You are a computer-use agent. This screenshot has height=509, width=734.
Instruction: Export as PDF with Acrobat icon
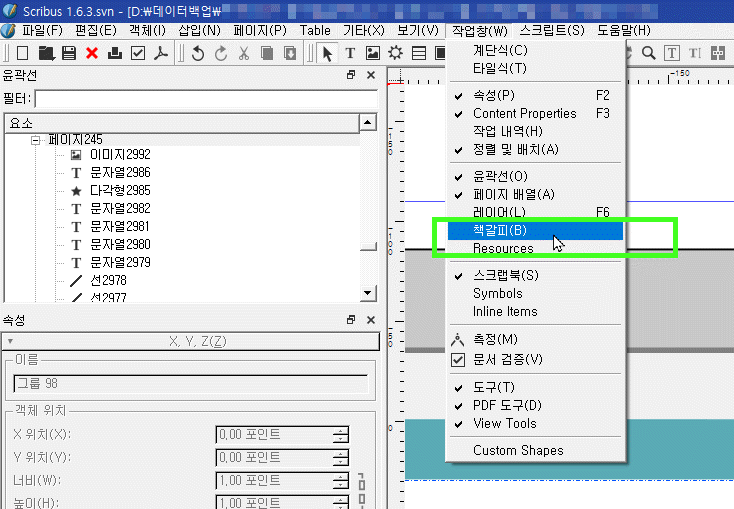161,53
